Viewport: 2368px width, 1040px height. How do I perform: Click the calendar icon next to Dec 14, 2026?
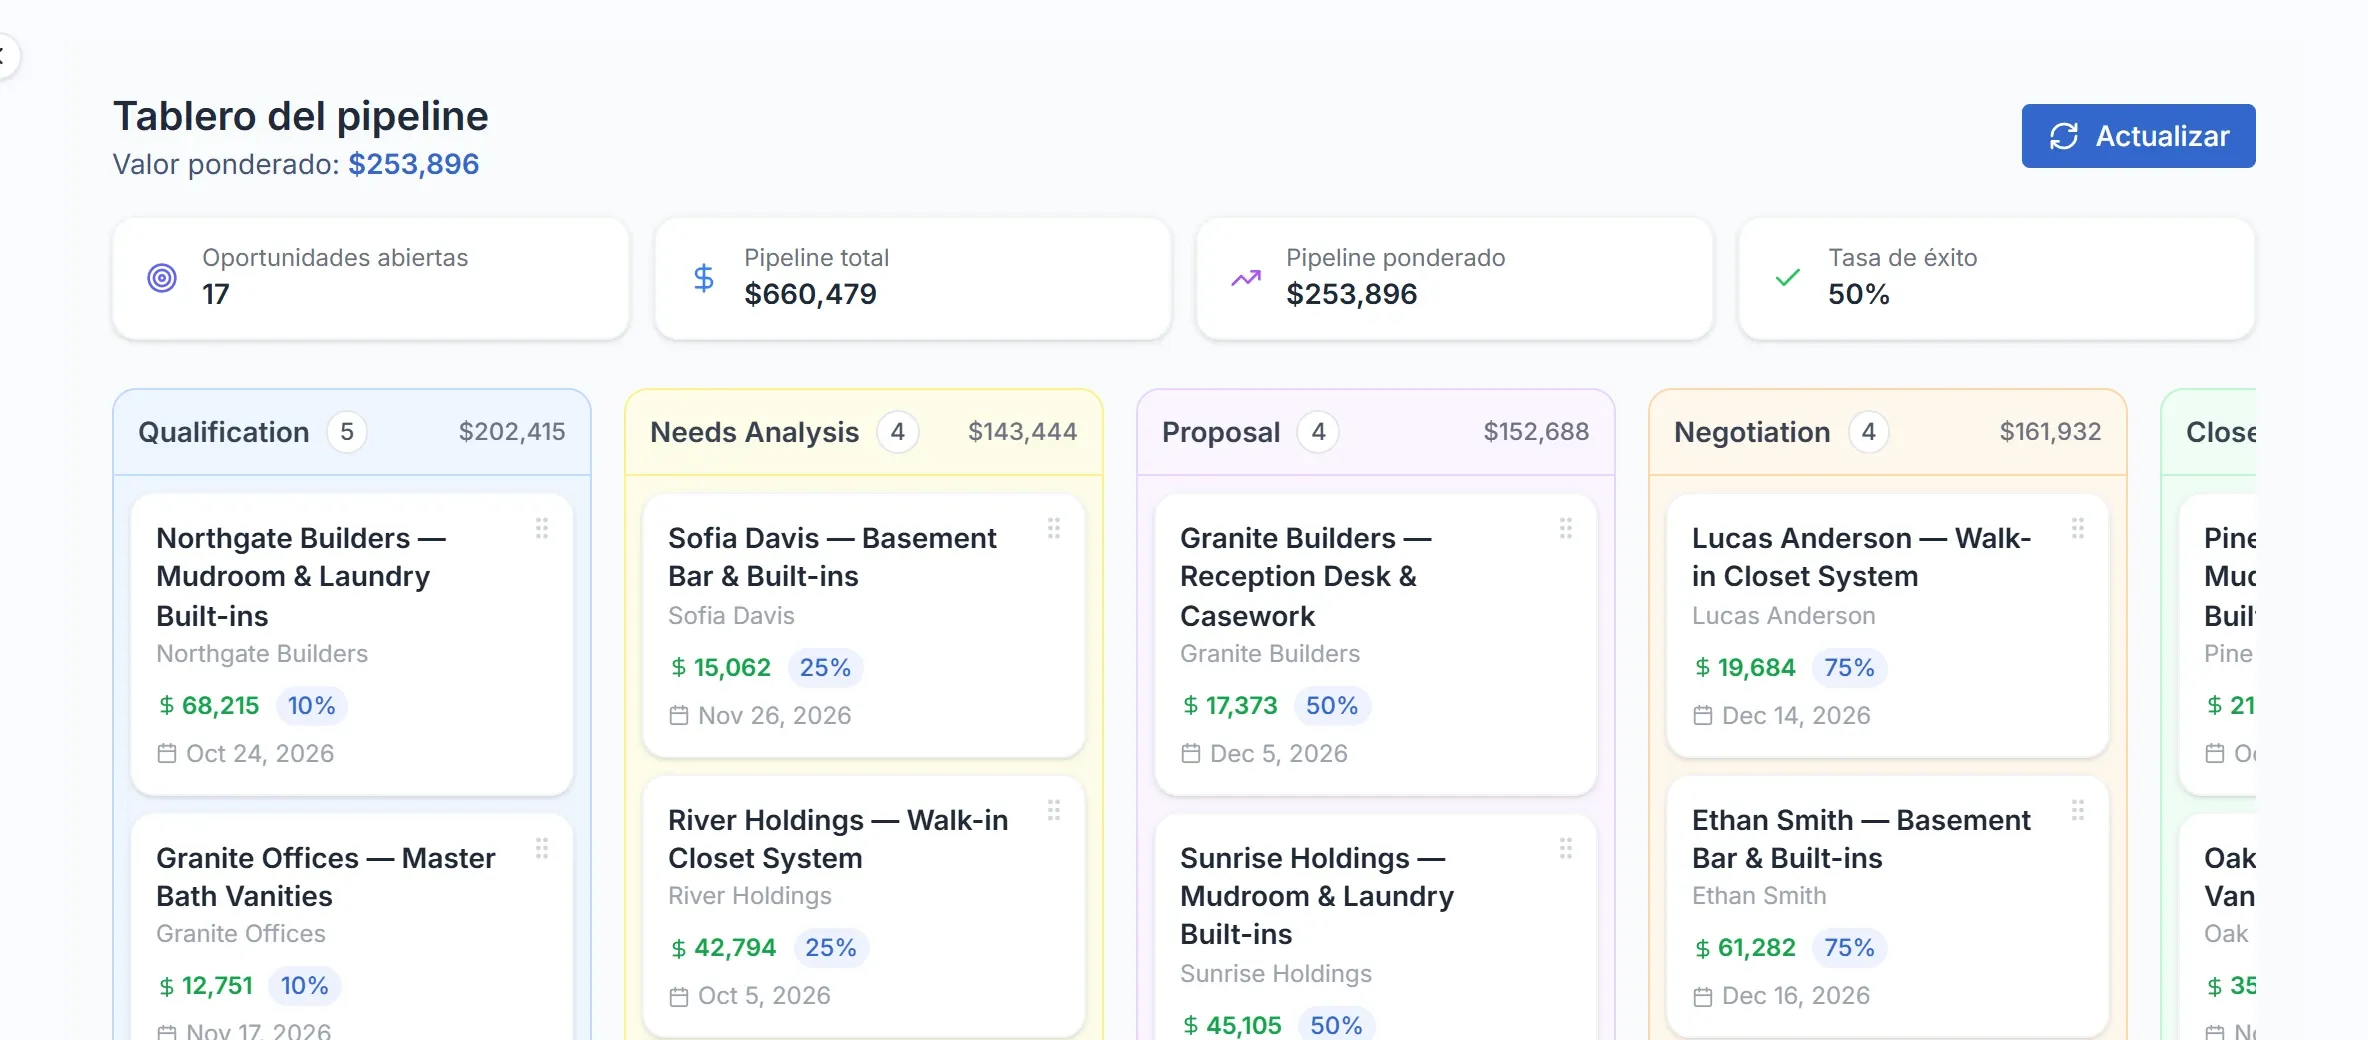click(x=1703, y=715)
